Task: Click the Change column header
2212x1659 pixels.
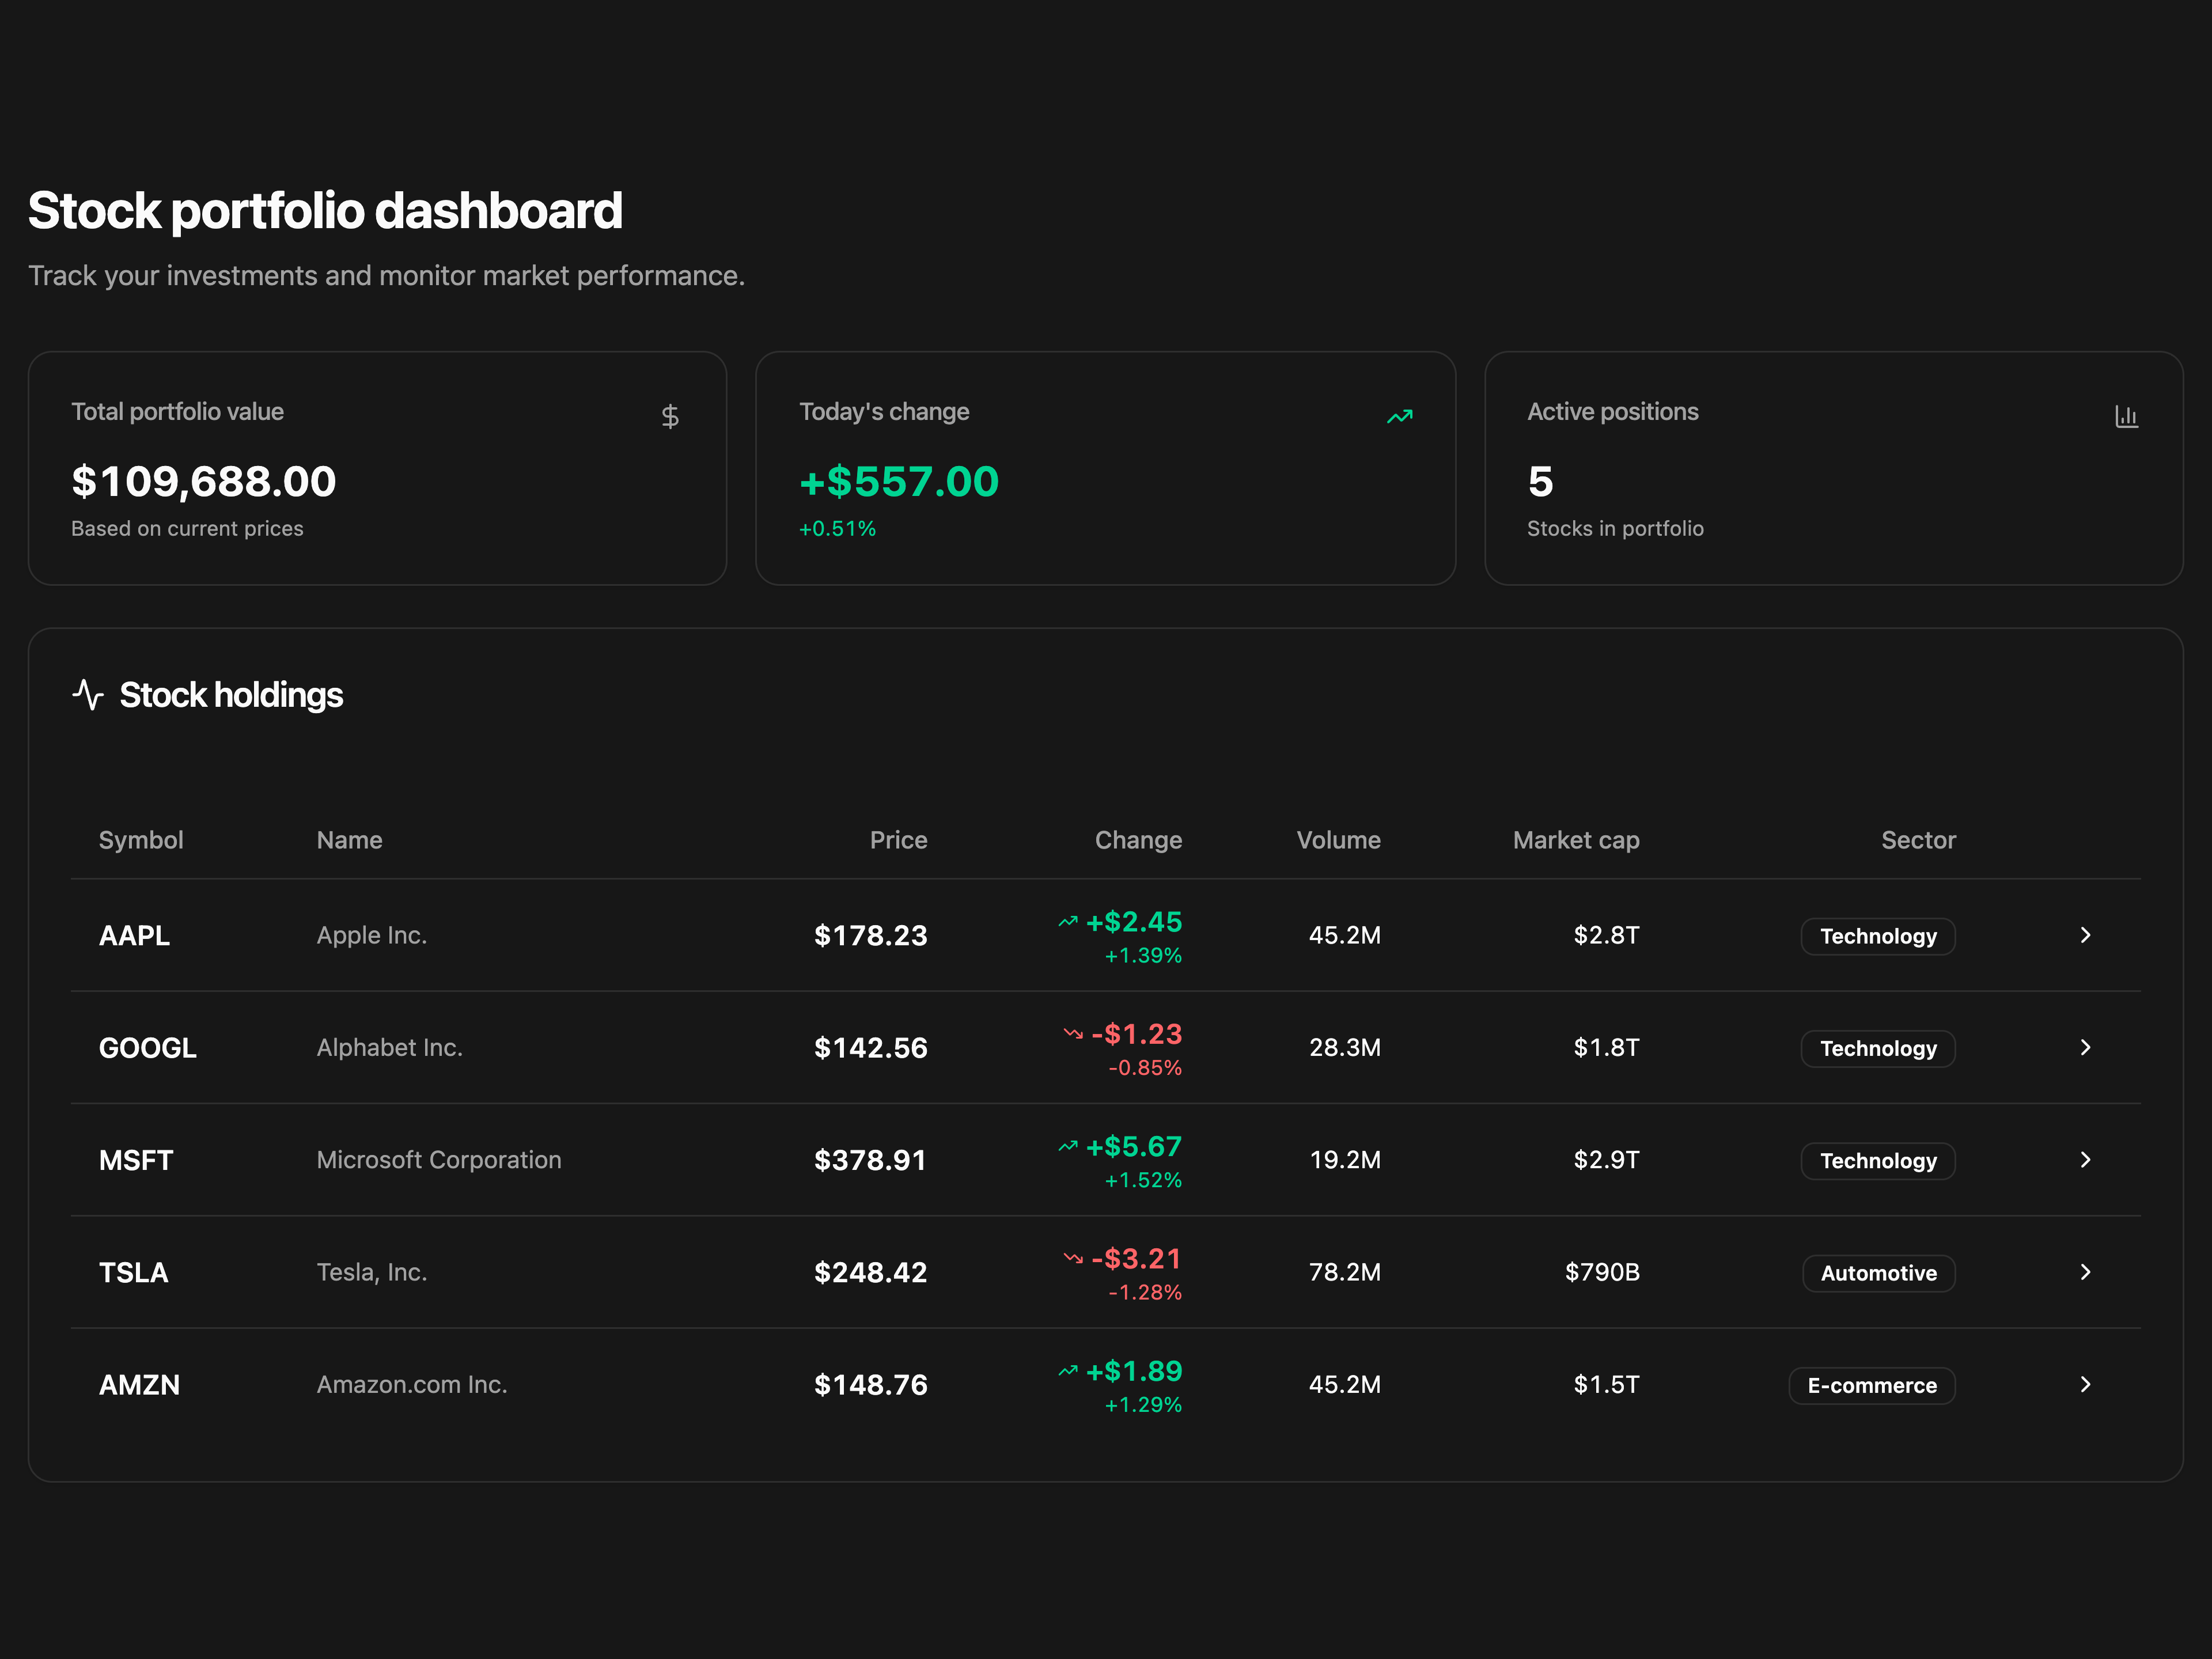Action: coord(1138,840)
